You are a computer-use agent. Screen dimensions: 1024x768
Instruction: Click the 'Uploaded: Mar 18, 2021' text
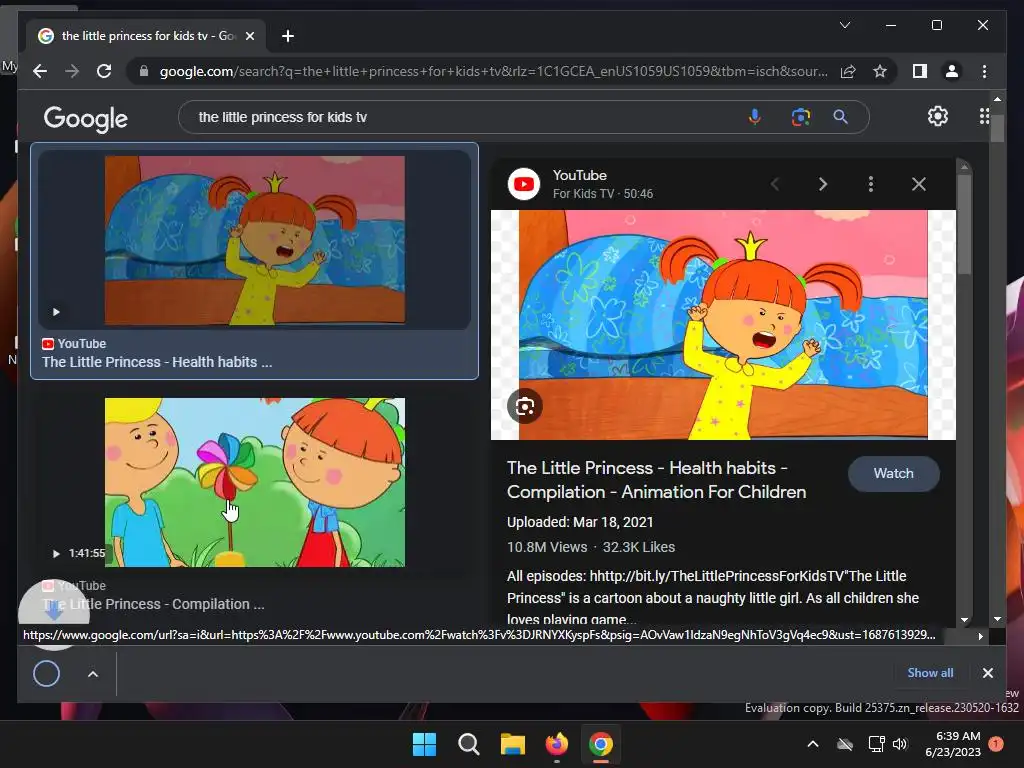pyautogui.click(x=580, y=522)
